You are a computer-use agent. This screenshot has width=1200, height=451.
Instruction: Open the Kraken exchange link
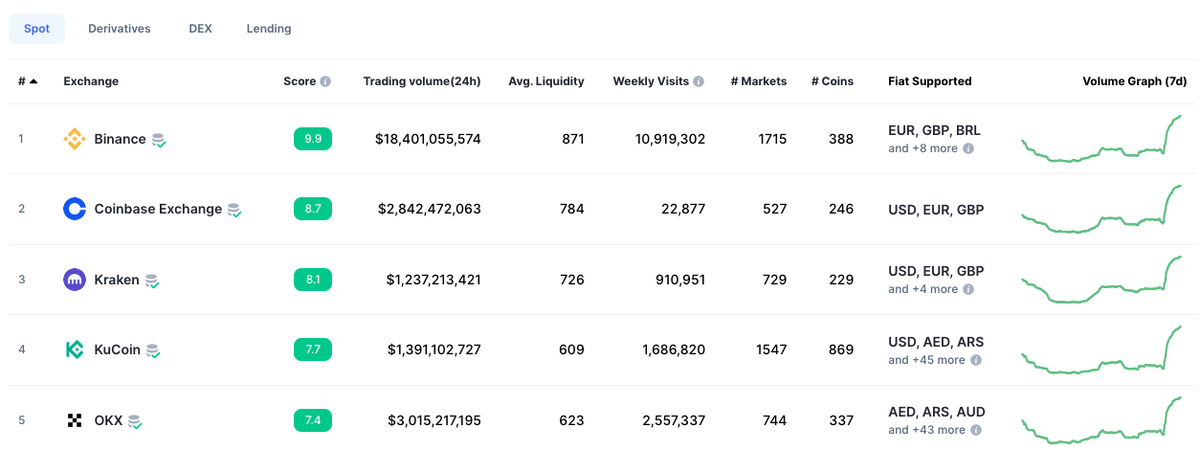tap(117, 280)
